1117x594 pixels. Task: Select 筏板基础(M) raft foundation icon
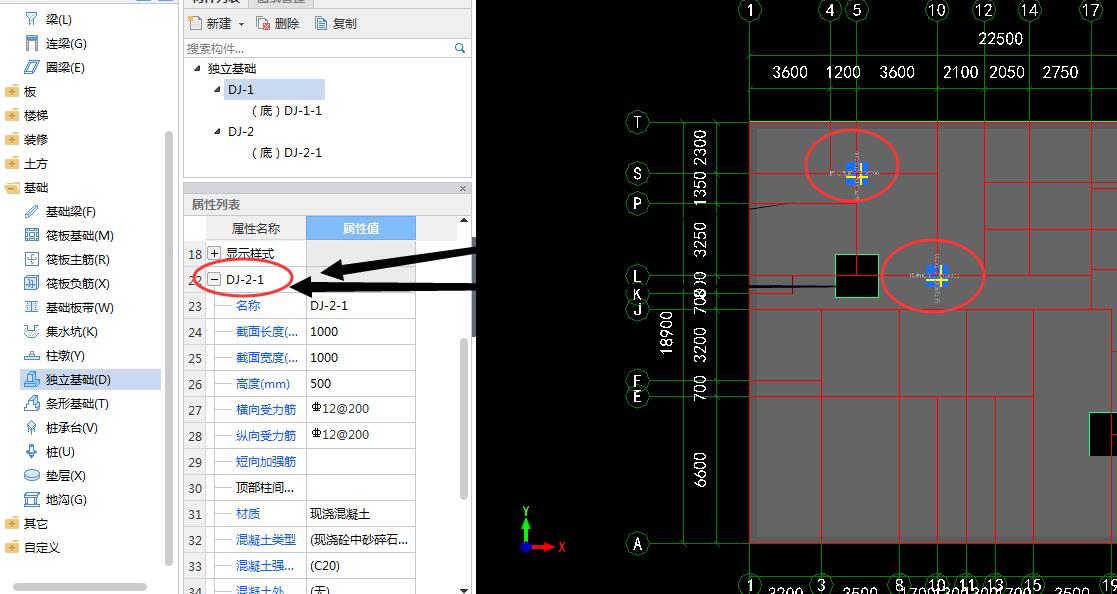(x=31, y=236)
